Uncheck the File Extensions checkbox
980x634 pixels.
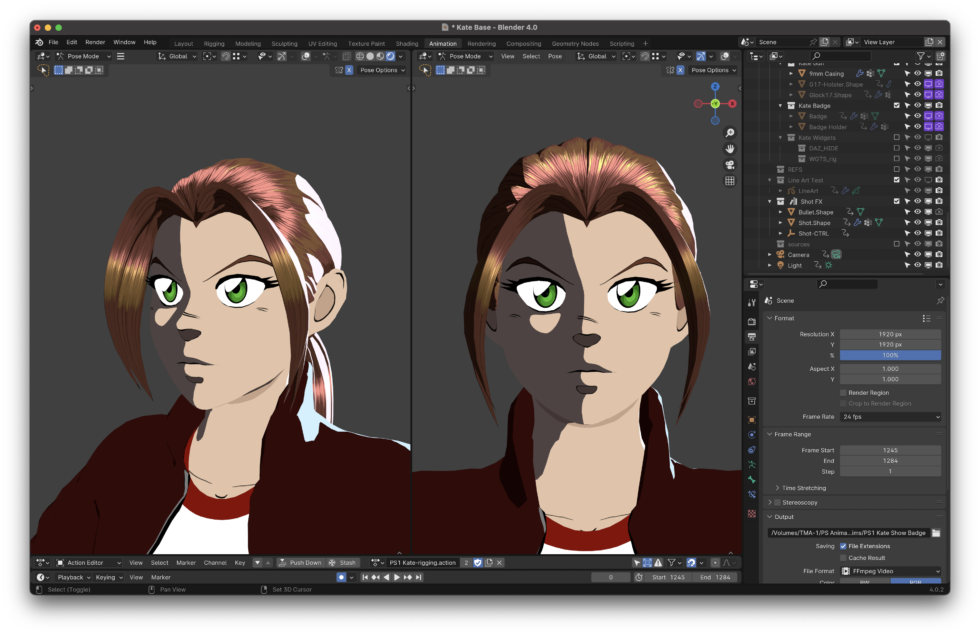coord(843,546)
